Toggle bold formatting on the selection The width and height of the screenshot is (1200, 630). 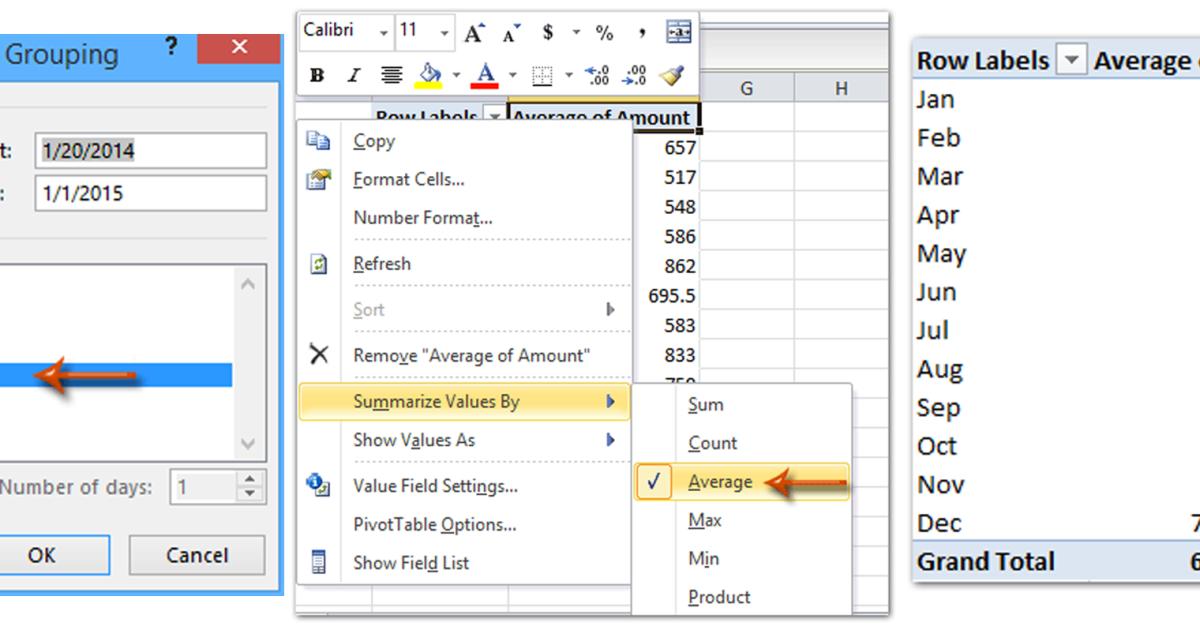315,73
